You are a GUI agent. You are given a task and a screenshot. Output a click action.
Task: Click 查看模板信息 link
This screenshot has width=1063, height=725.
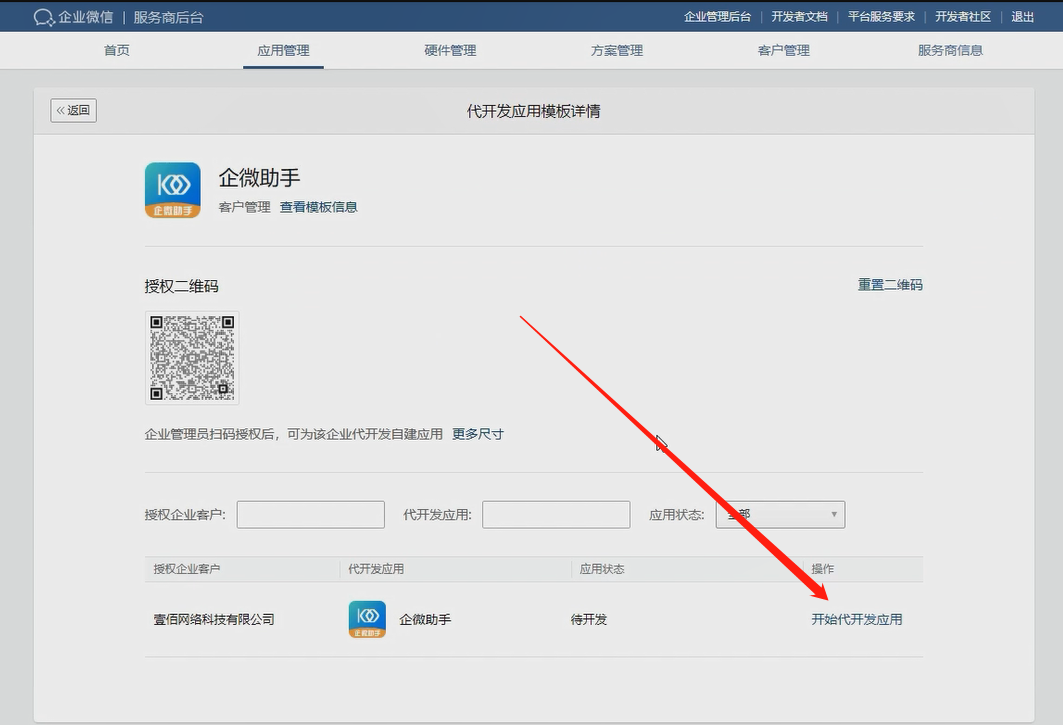click(x=319, y=207)
